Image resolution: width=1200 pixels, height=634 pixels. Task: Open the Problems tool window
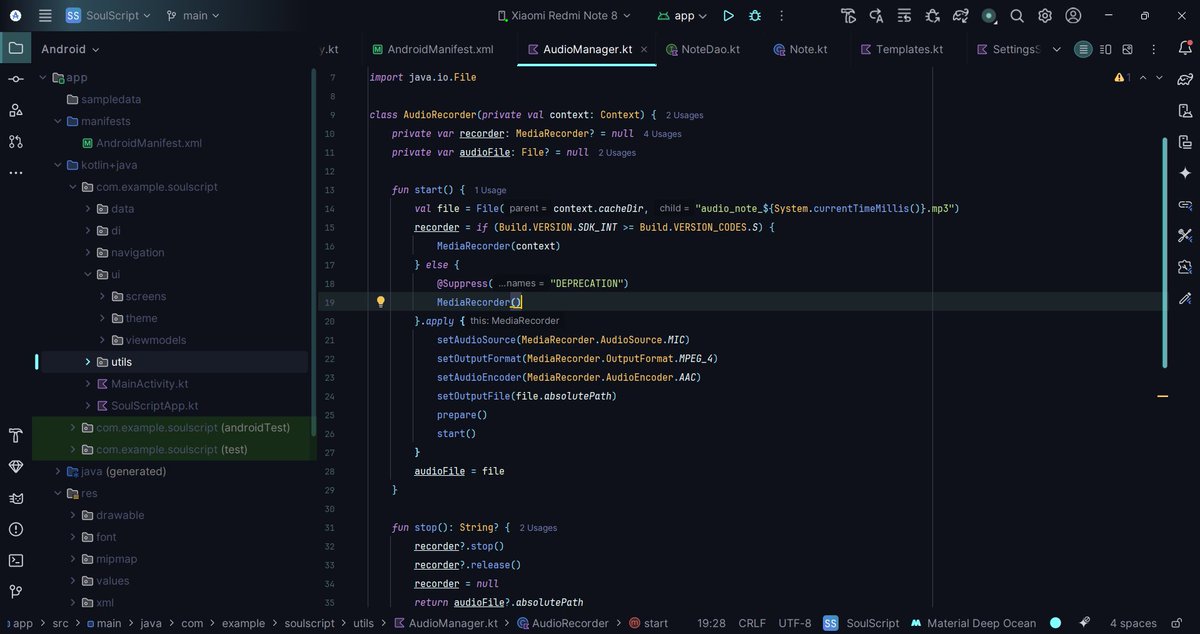[x=14, y=528]
